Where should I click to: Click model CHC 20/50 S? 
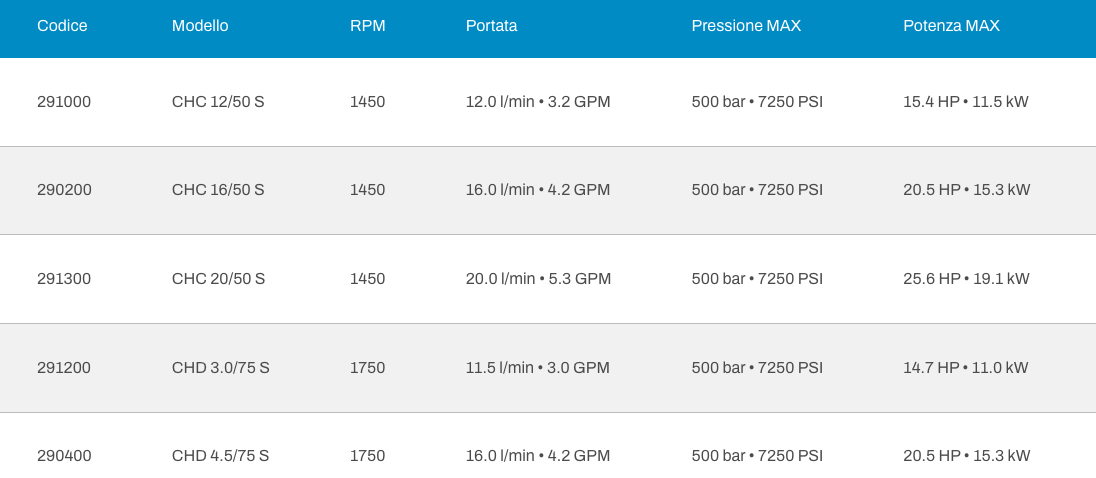pos(218,279)
